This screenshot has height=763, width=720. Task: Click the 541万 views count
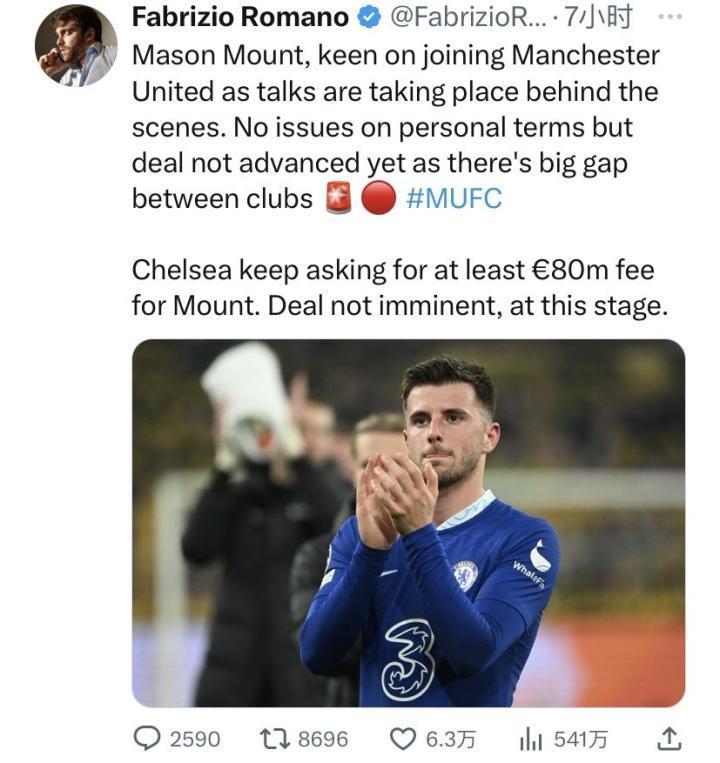point(581,739)
